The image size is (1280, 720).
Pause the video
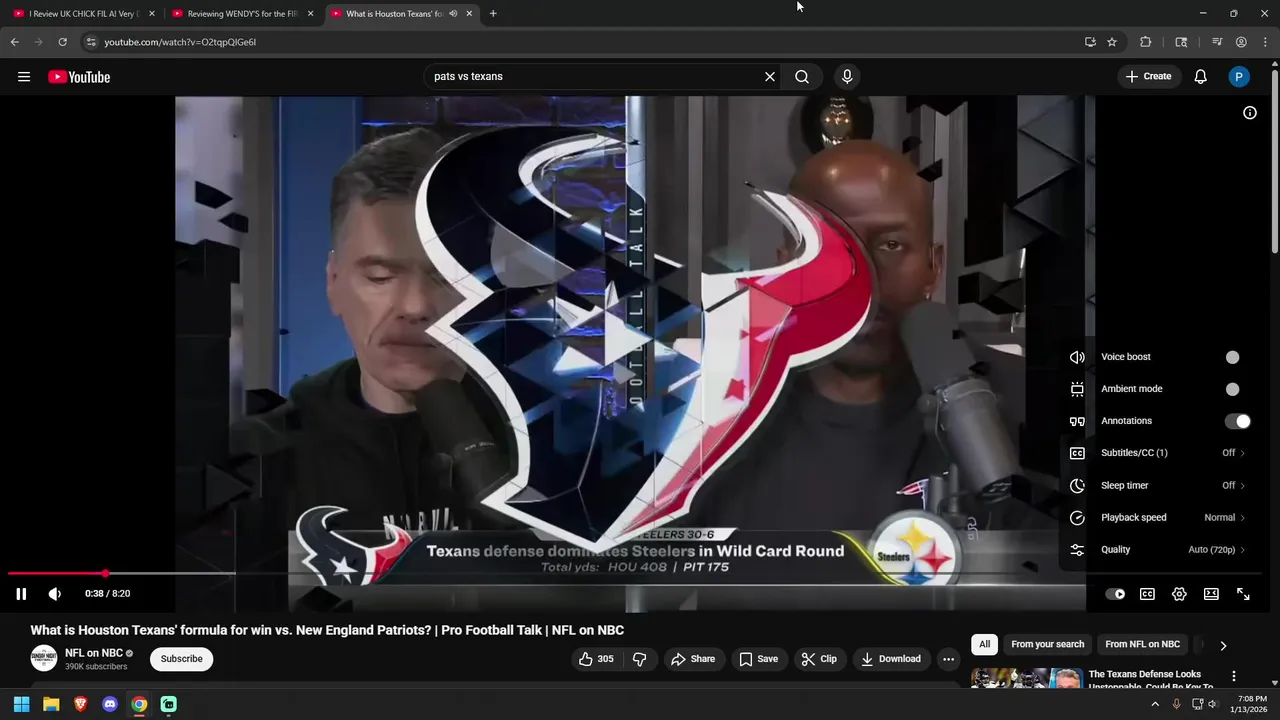[21, 594]
